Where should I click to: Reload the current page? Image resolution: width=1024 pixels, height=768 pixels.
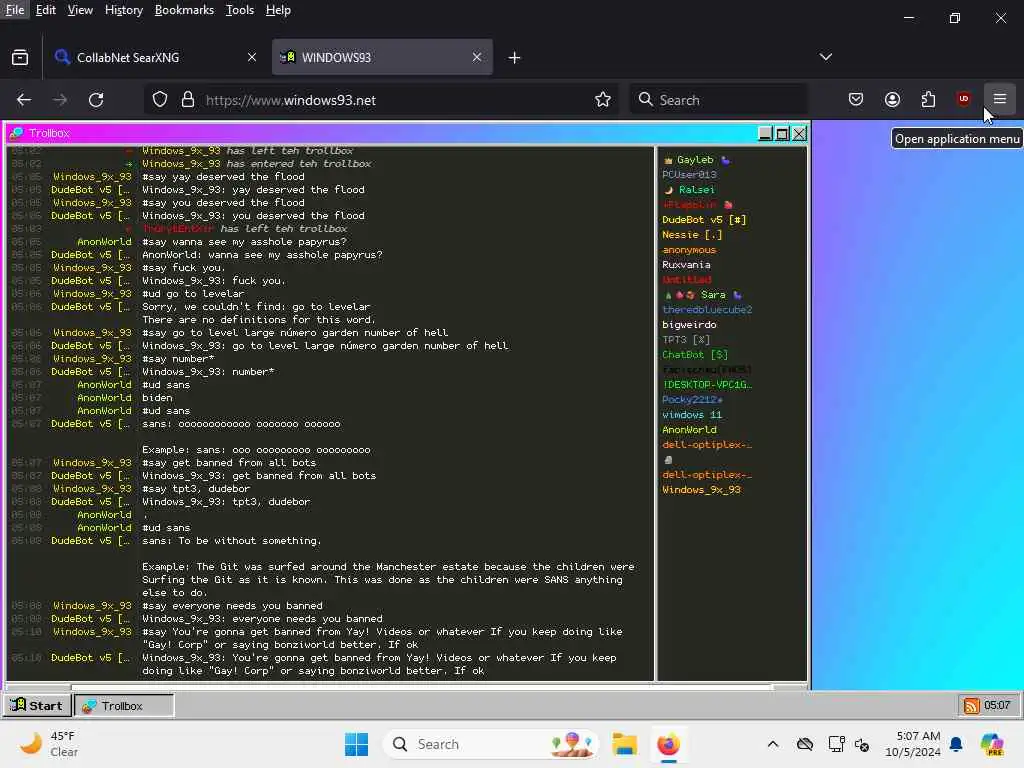(96, 100)
